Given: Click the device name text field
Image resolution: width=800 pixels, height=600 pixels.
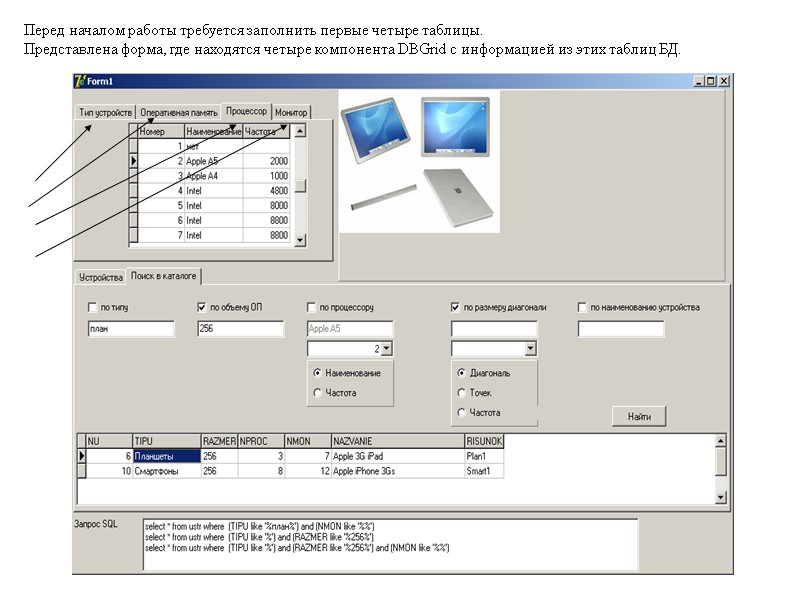Looking at the screenshot, I should 621,329.
